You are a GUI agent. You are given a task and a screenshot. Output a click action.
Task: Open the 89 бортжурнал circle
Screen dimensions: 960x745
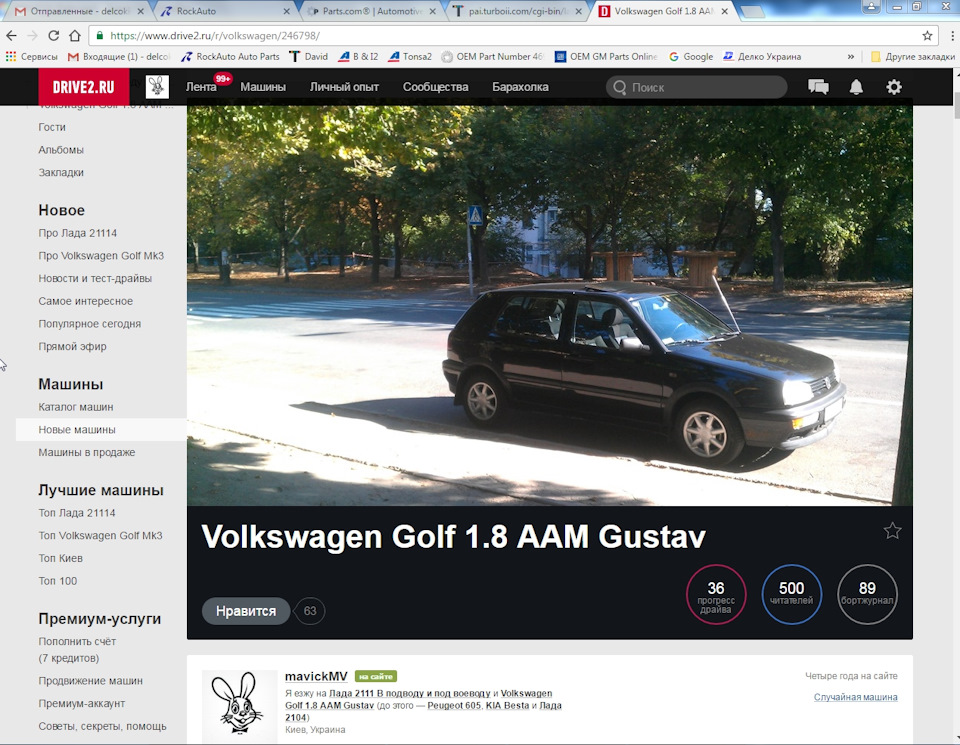pyautogui.click(x=867, y=594)
